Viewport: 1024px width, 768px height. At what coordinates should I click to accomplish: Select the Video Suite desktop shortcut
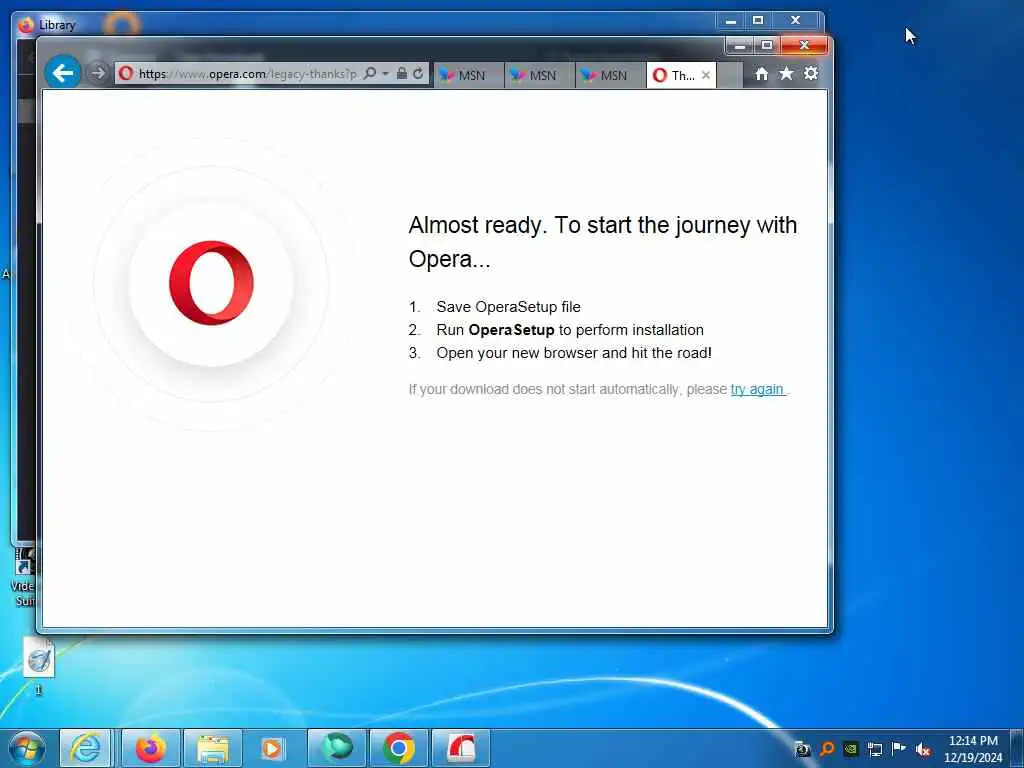[25, 578]
